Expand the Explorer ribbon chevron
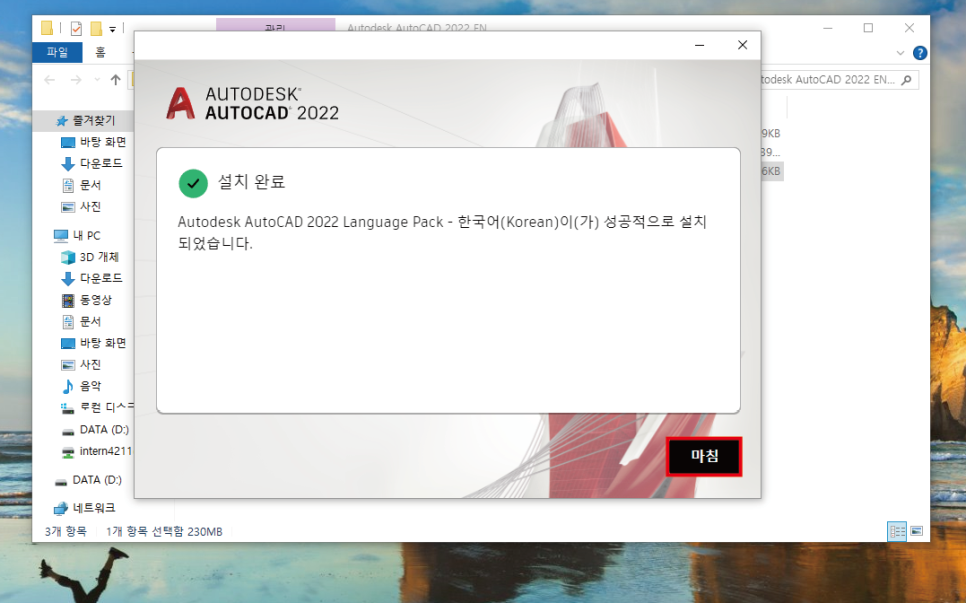This screenshot has height=603, width=966. (x=900, y=53)
